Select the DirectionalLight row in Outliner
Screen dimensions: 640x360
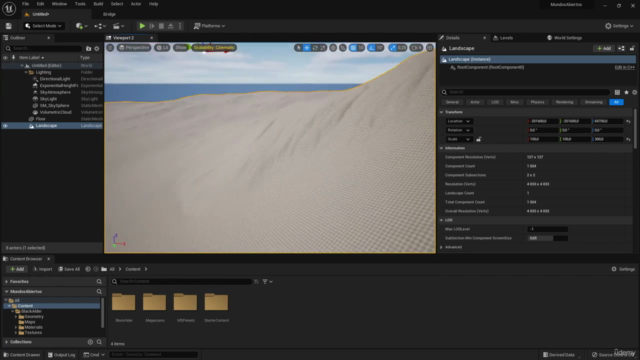click(55, 79)
